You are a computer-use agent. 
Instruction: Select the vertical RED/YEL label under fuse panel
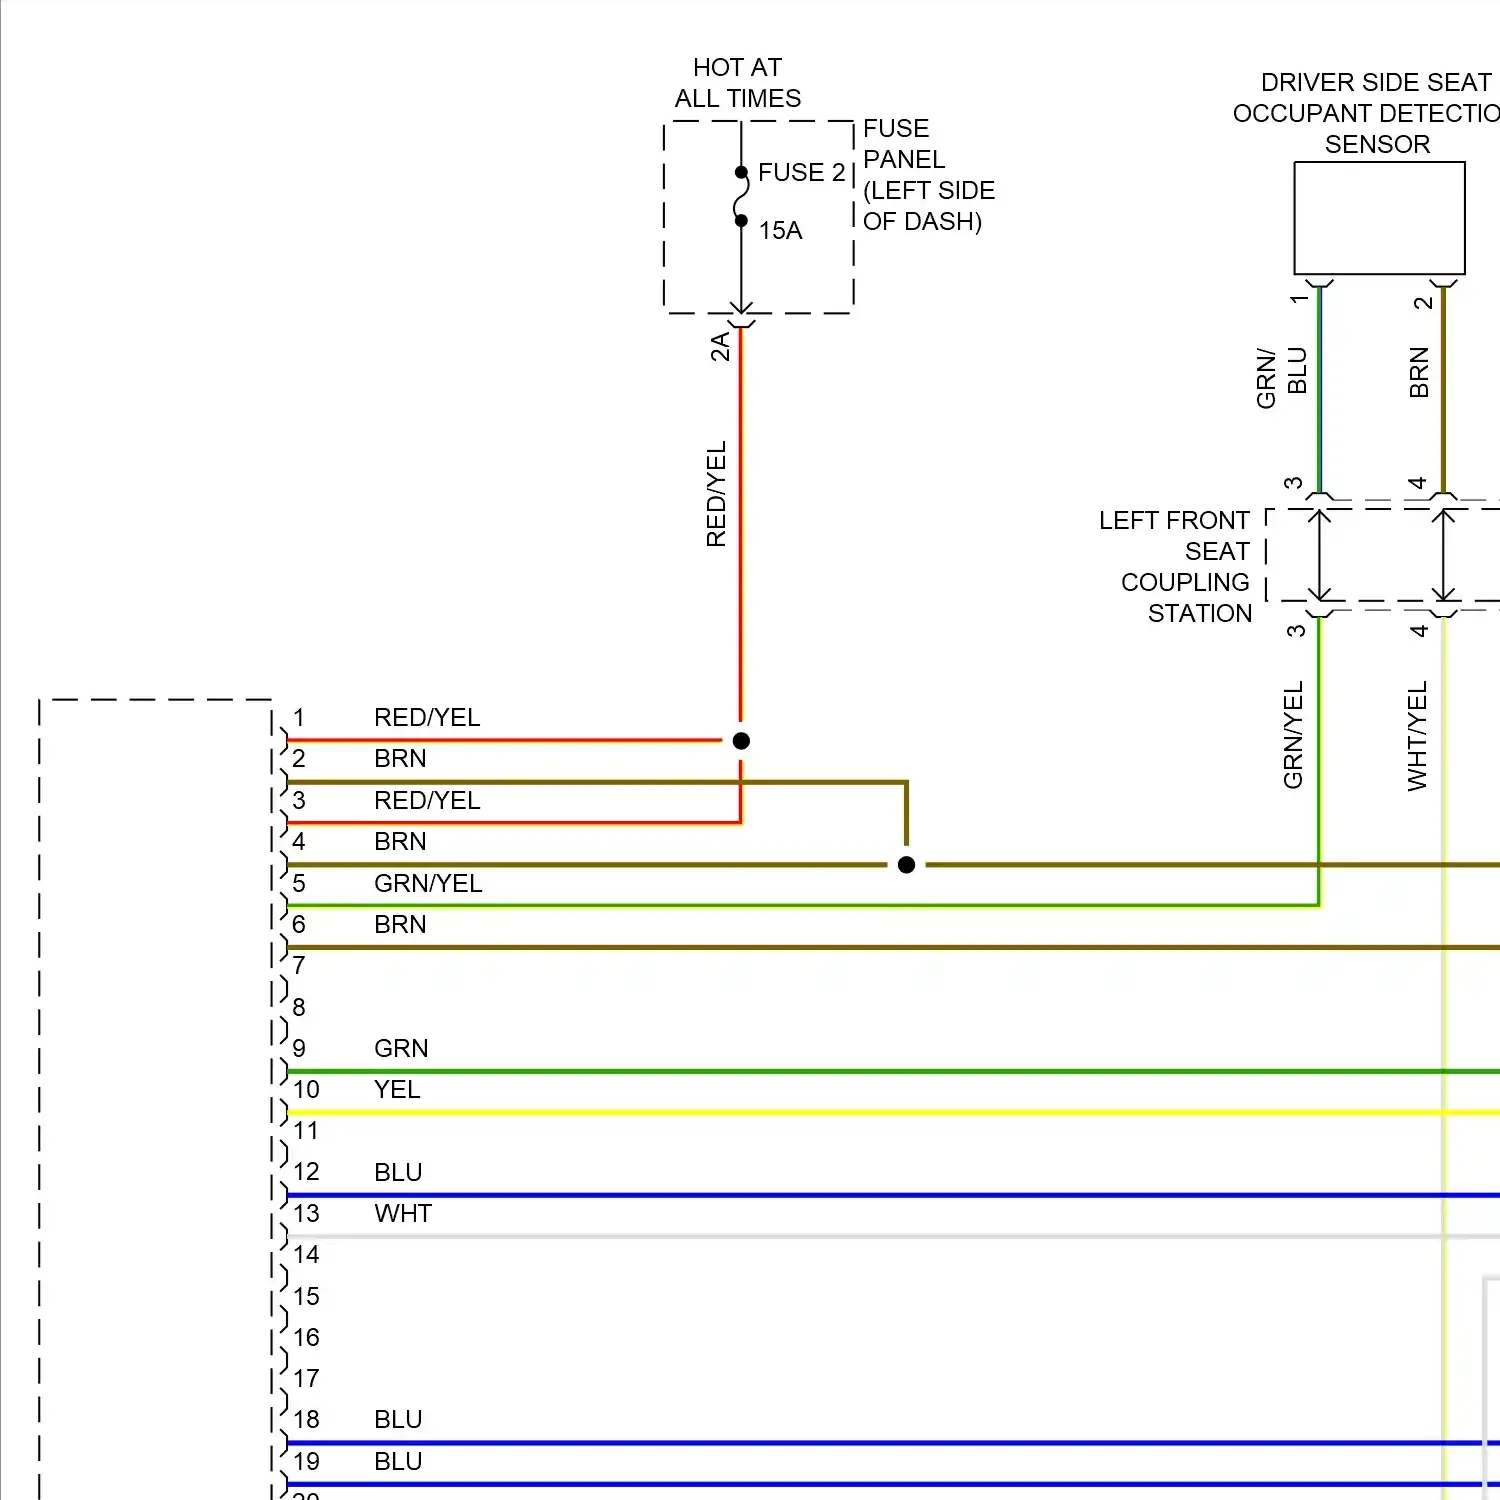[x=716, y=494]
